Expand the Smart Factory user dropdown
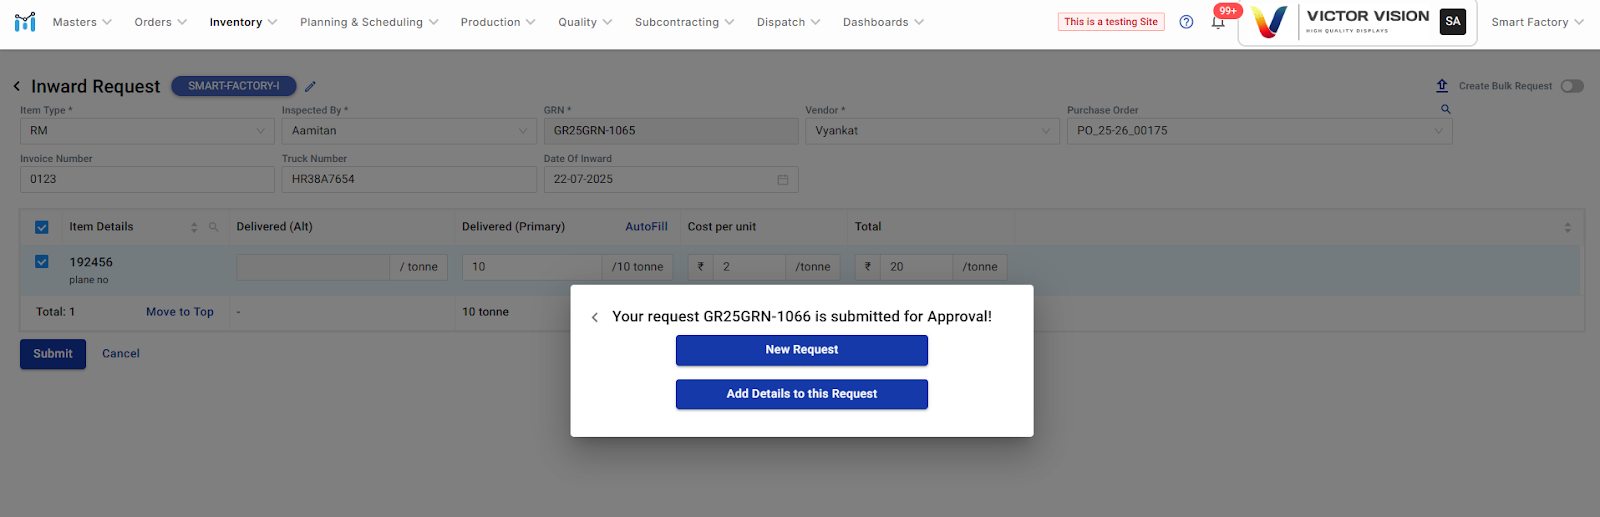Viewport: 1600px width, 517px height. point(1536,22)
